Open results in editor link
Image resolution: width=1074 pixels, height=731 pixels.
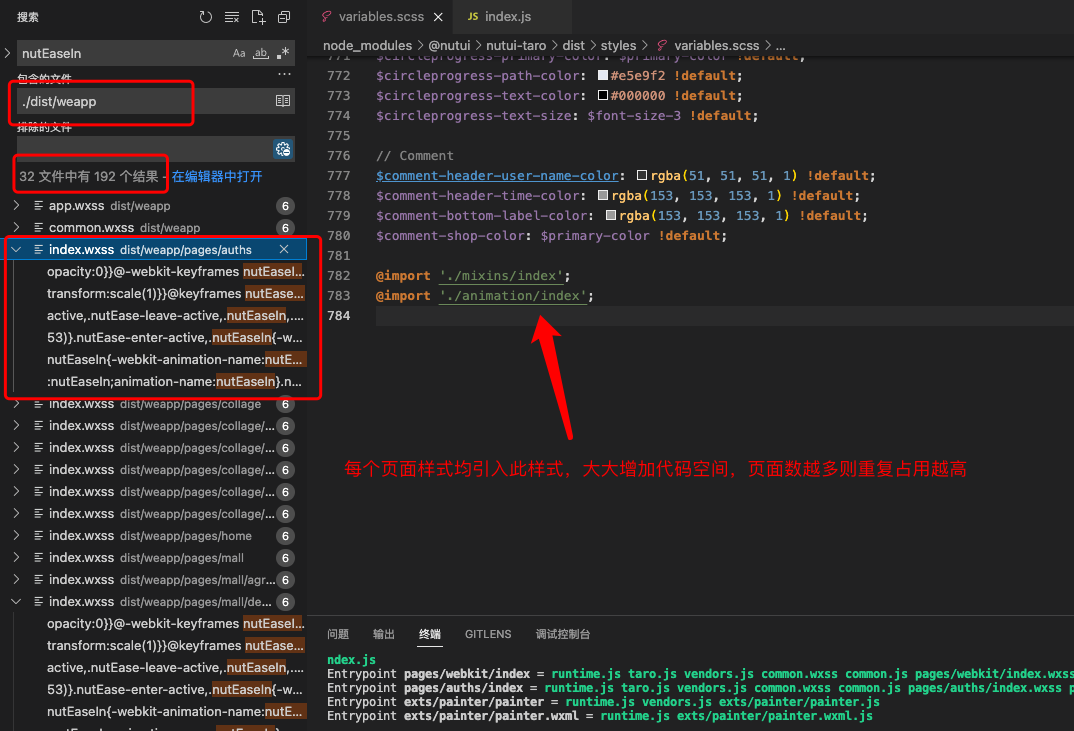[x=217, y=177]
